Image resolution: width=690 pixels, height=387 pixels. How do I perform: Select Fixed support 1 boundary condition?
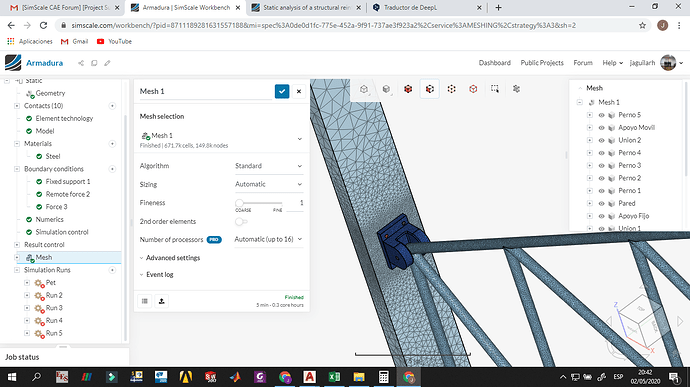(68, 181)
